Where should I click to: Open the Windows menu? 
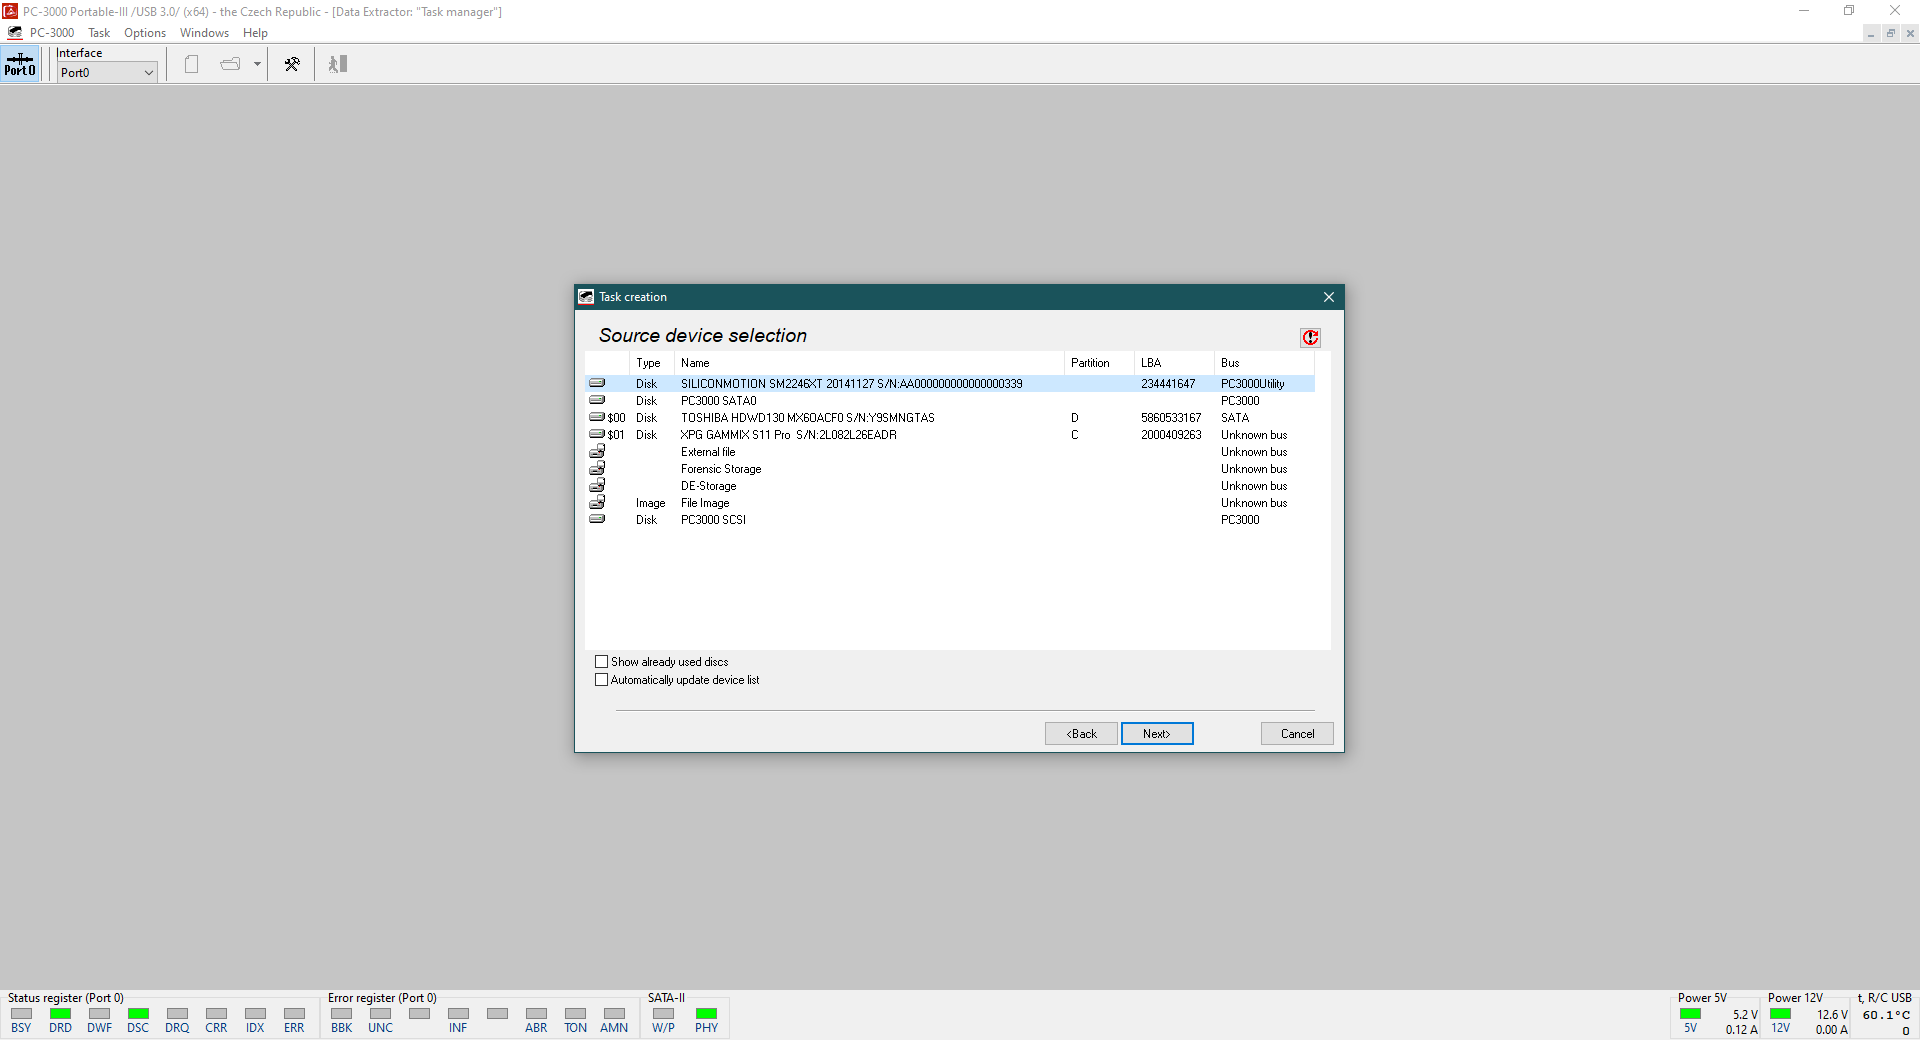[x=204, y=33]
